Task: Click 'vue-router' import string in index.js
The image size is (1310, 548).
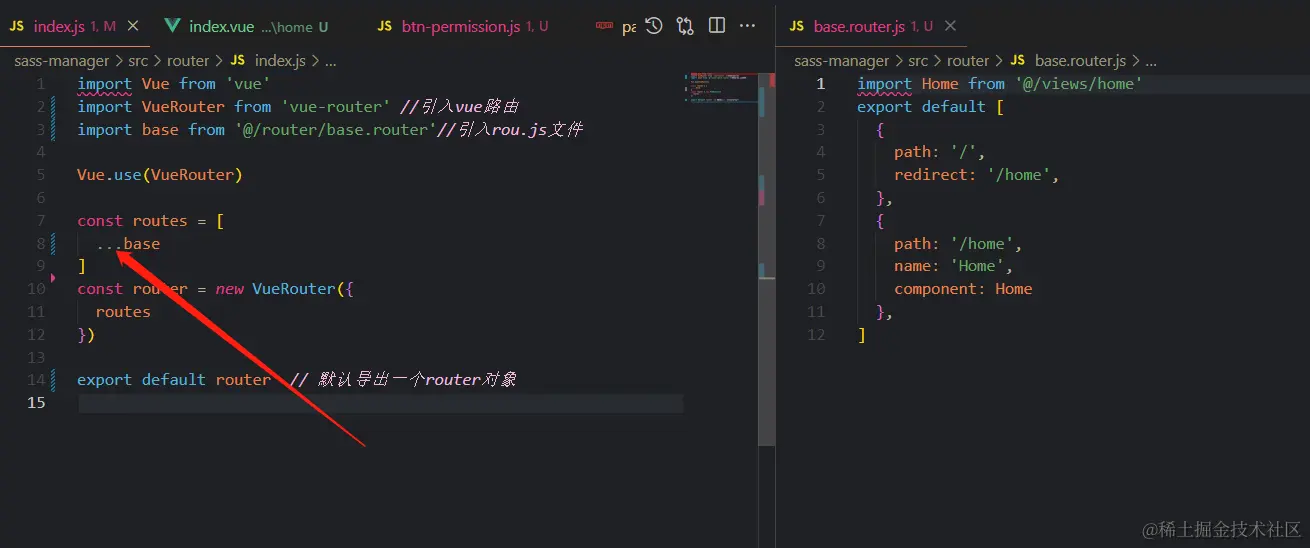Action: [336, 107]
